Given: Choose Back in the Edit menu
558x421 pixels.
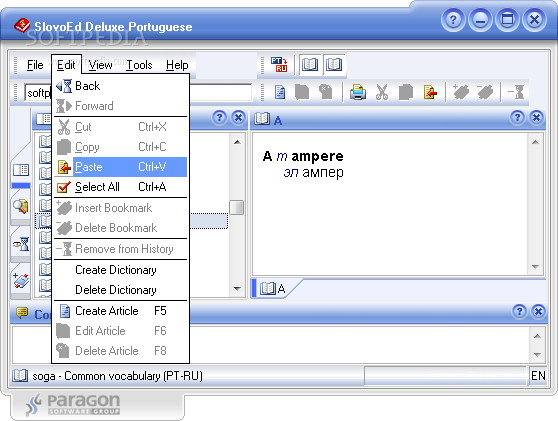Looking at the screenshot, I should tap(120, 86).
